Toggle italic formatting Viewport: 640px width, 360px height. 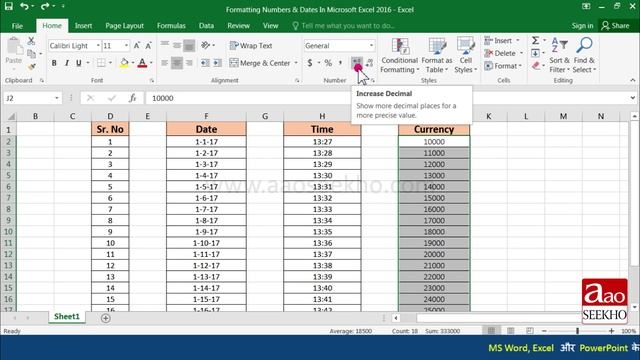pyautogui.click(x=66, y=63)
